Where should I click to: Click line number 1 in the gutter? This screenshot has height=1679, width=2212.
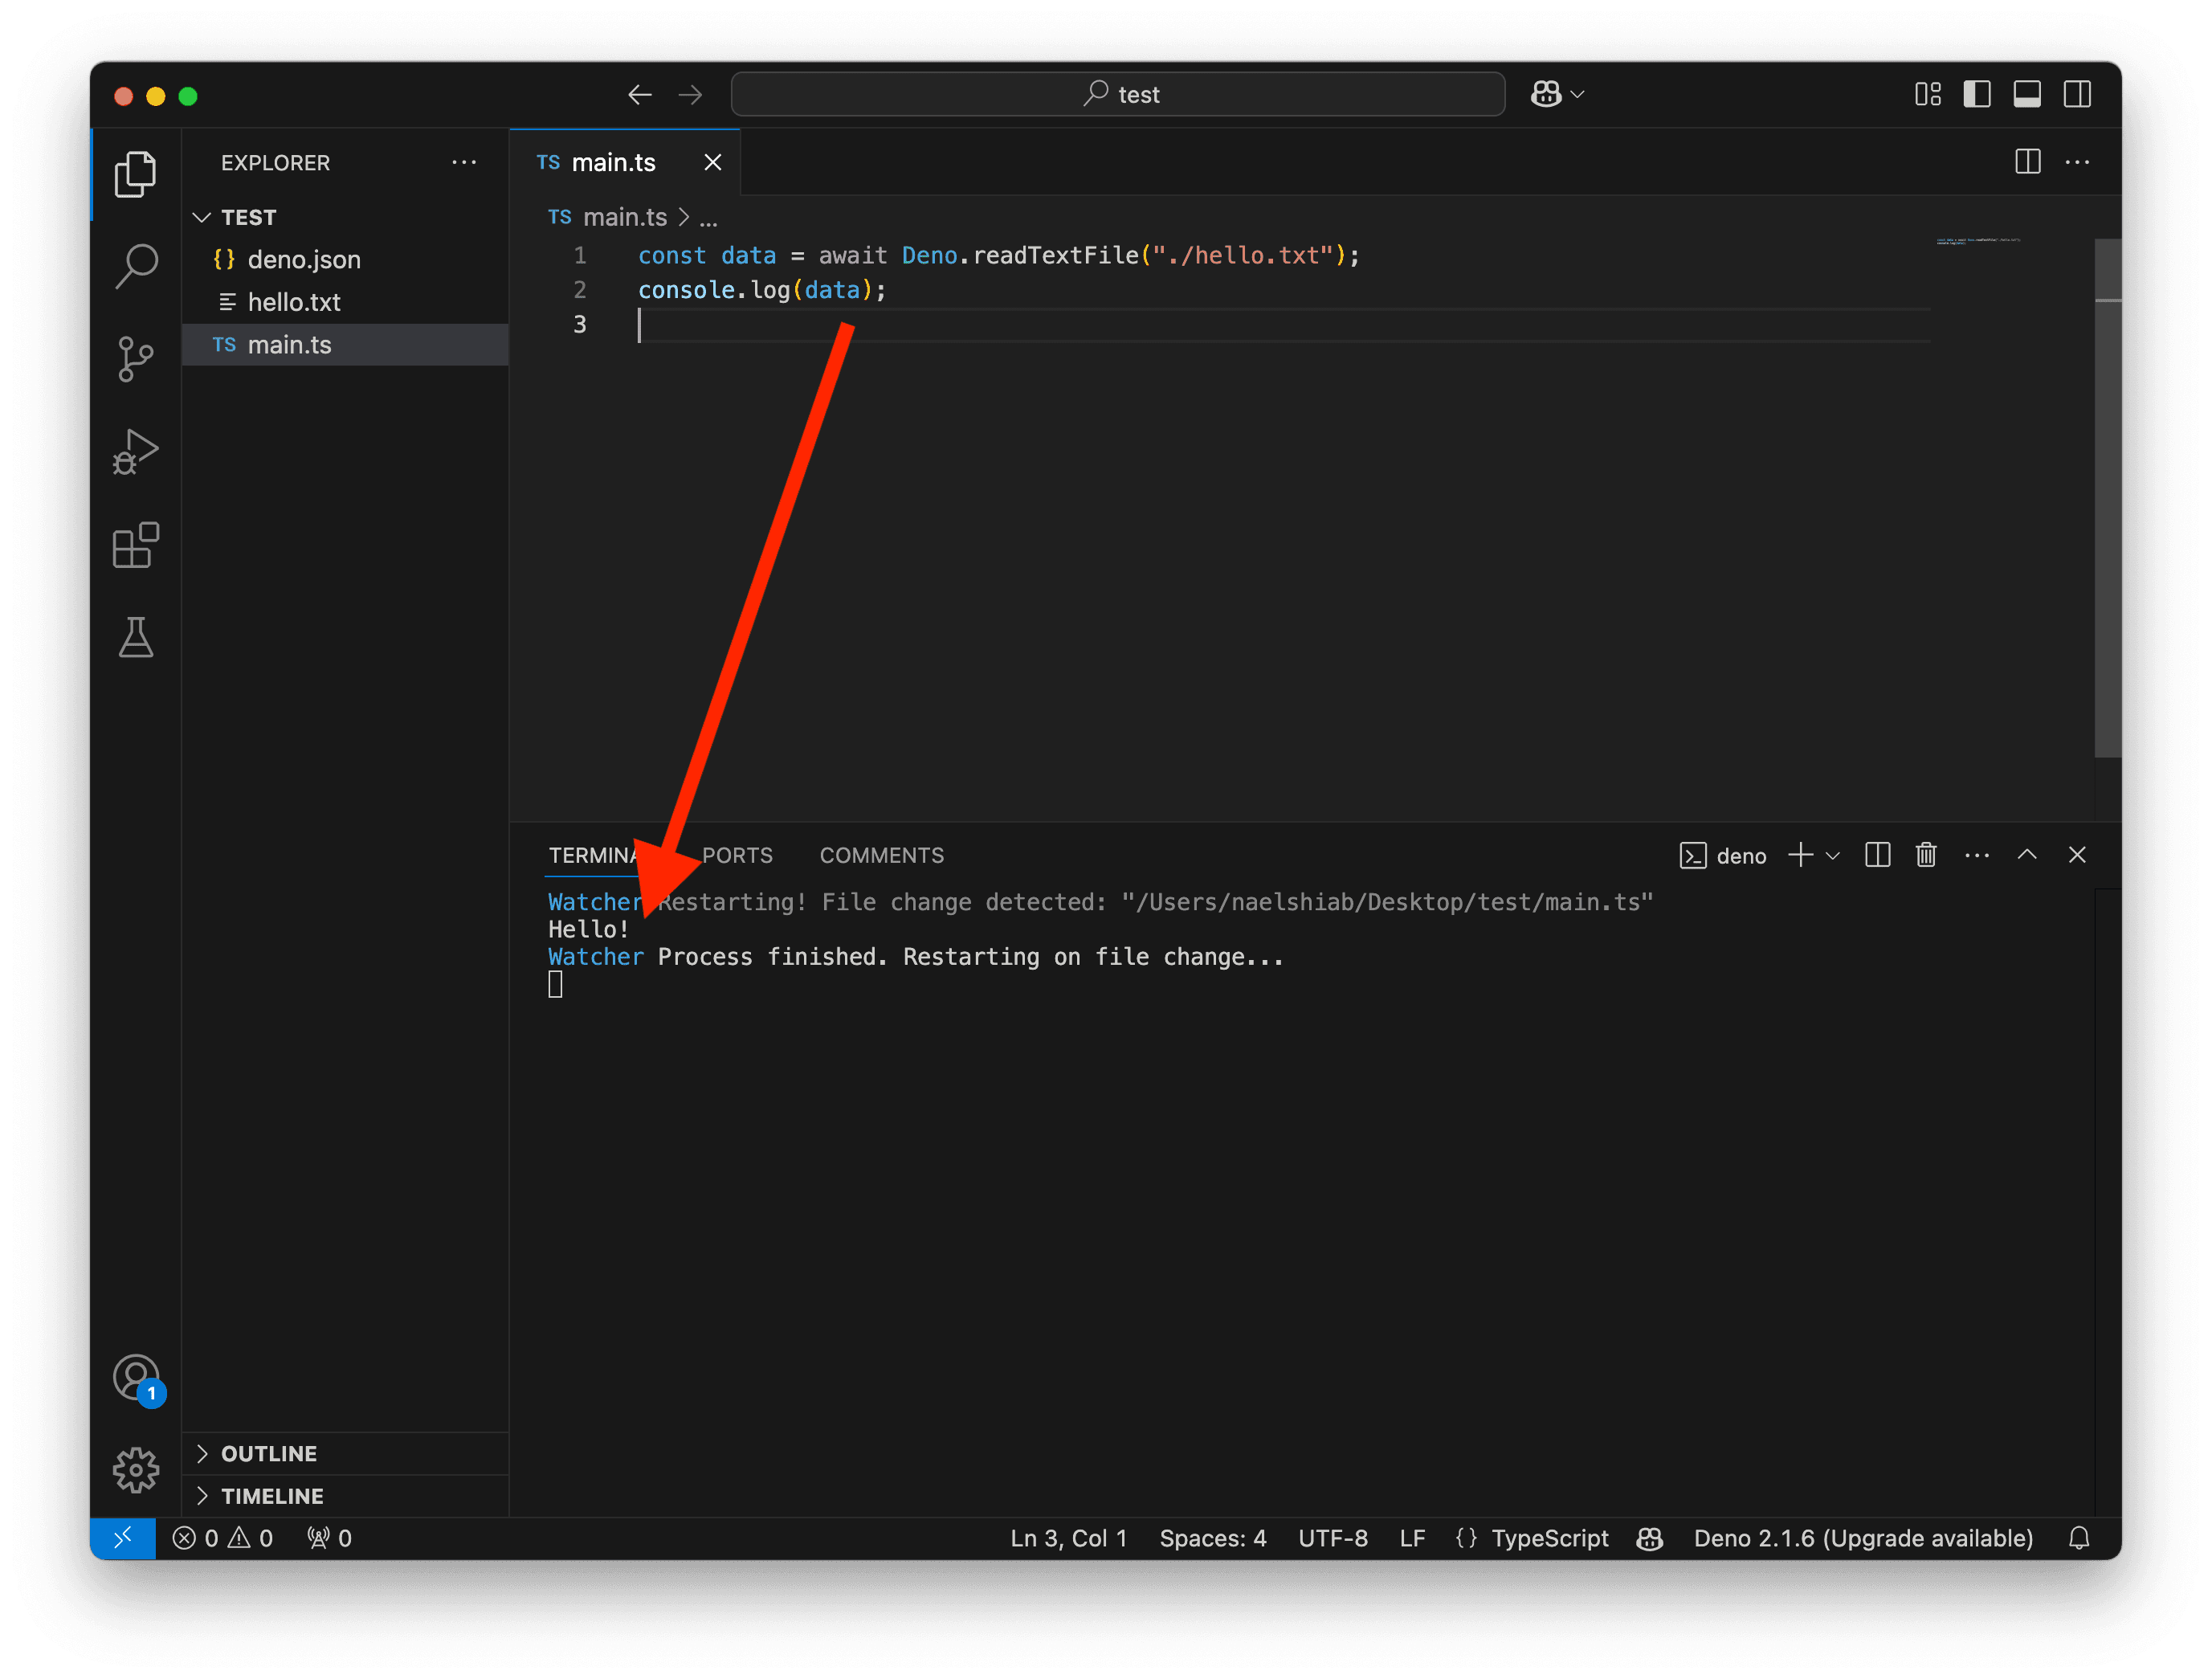click(580, 256)
